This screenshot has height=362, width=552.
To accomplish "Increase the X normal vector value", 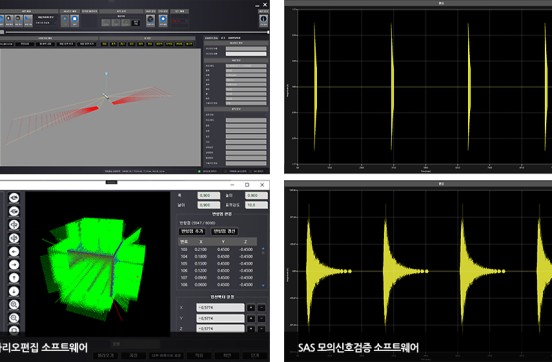I will click(251, 308).
